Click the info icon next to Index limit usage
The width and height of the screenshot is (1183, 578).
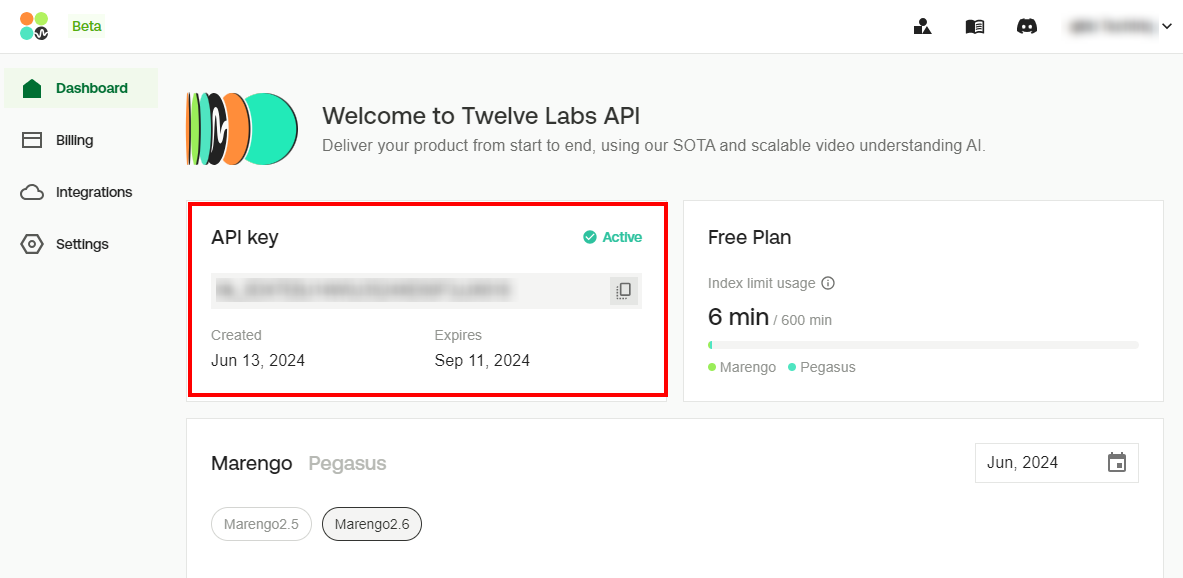[x=827, y=283]
